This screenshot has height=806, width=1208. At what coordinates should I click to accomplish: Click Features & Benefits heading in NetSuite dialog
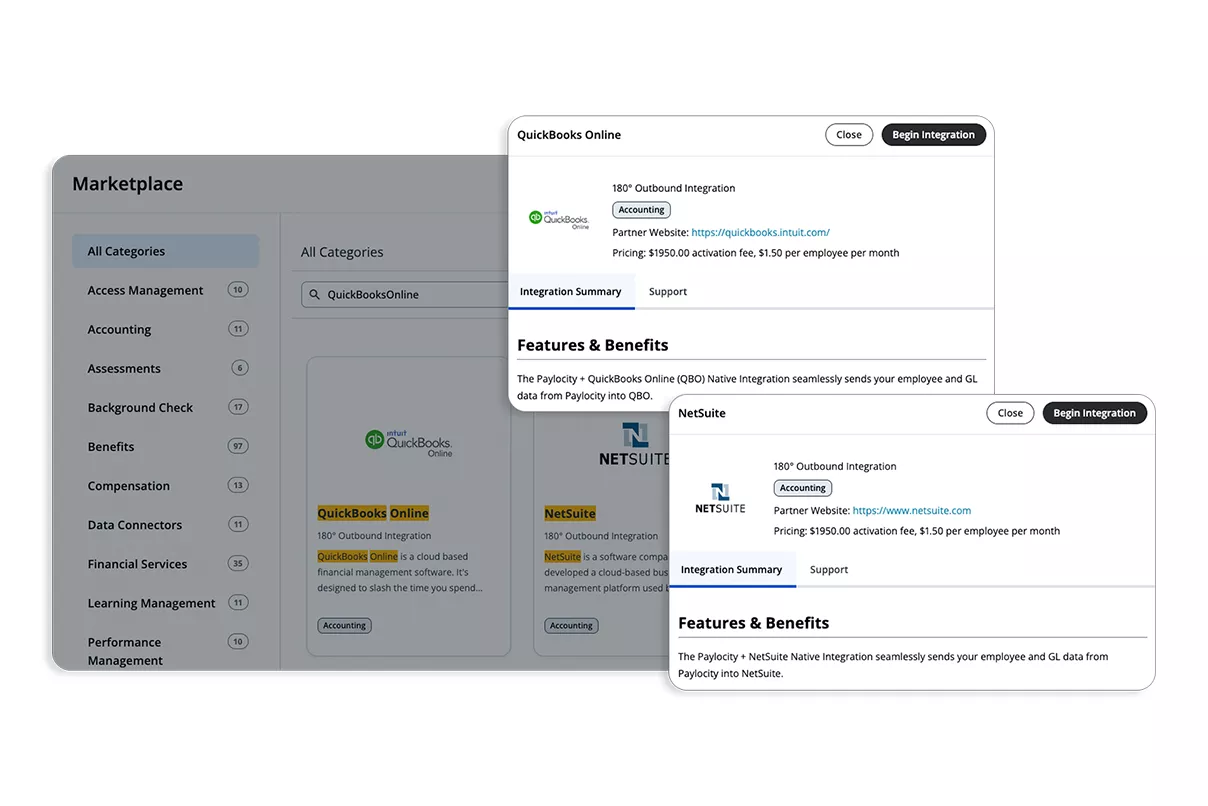coord(754,623)
